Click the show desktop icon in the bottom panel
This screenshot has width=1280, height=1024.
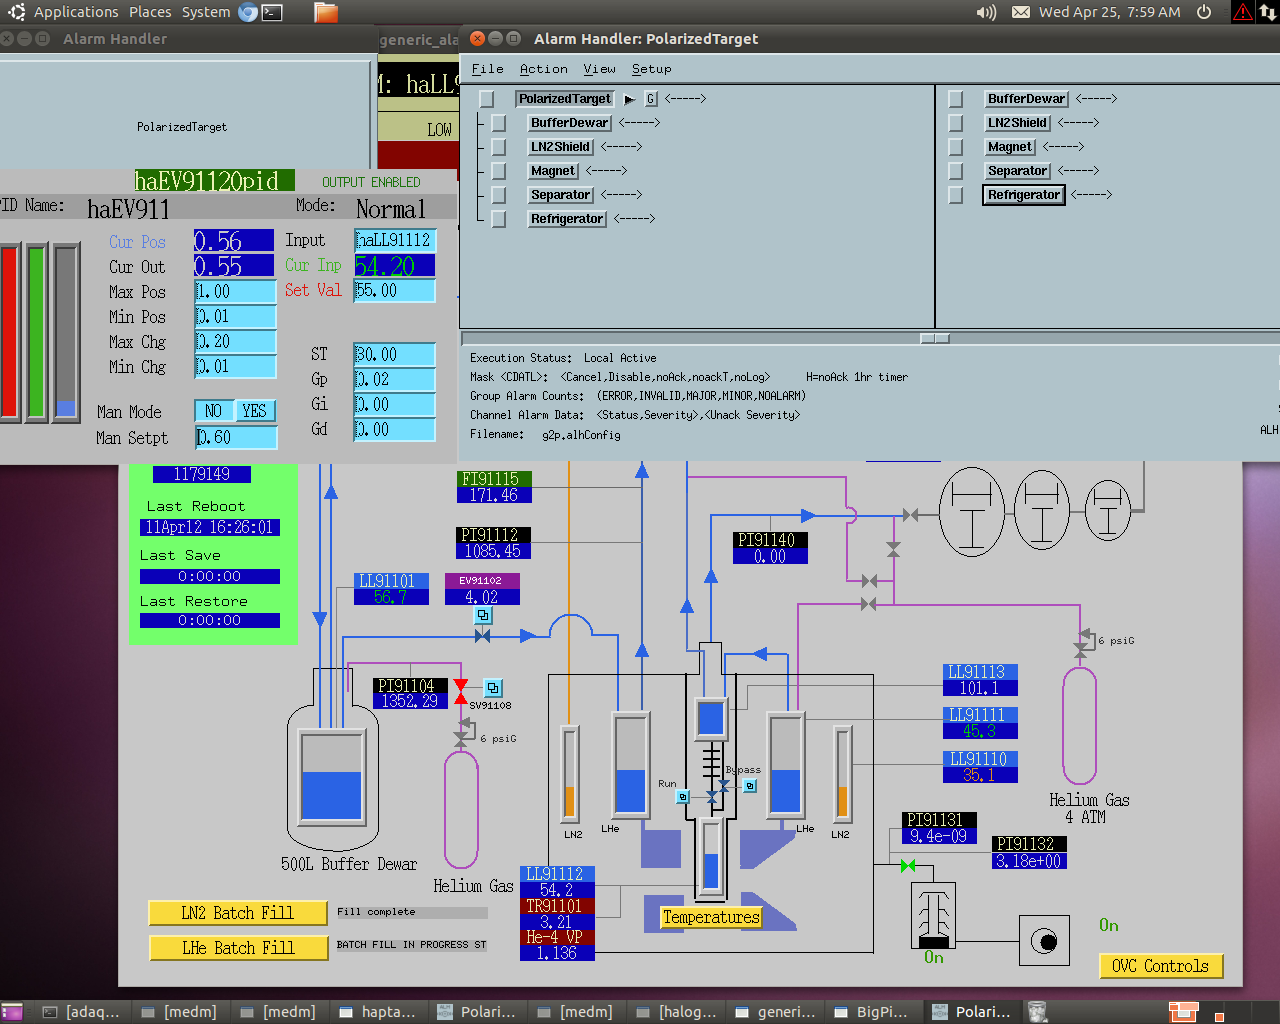click(13, 1012)
